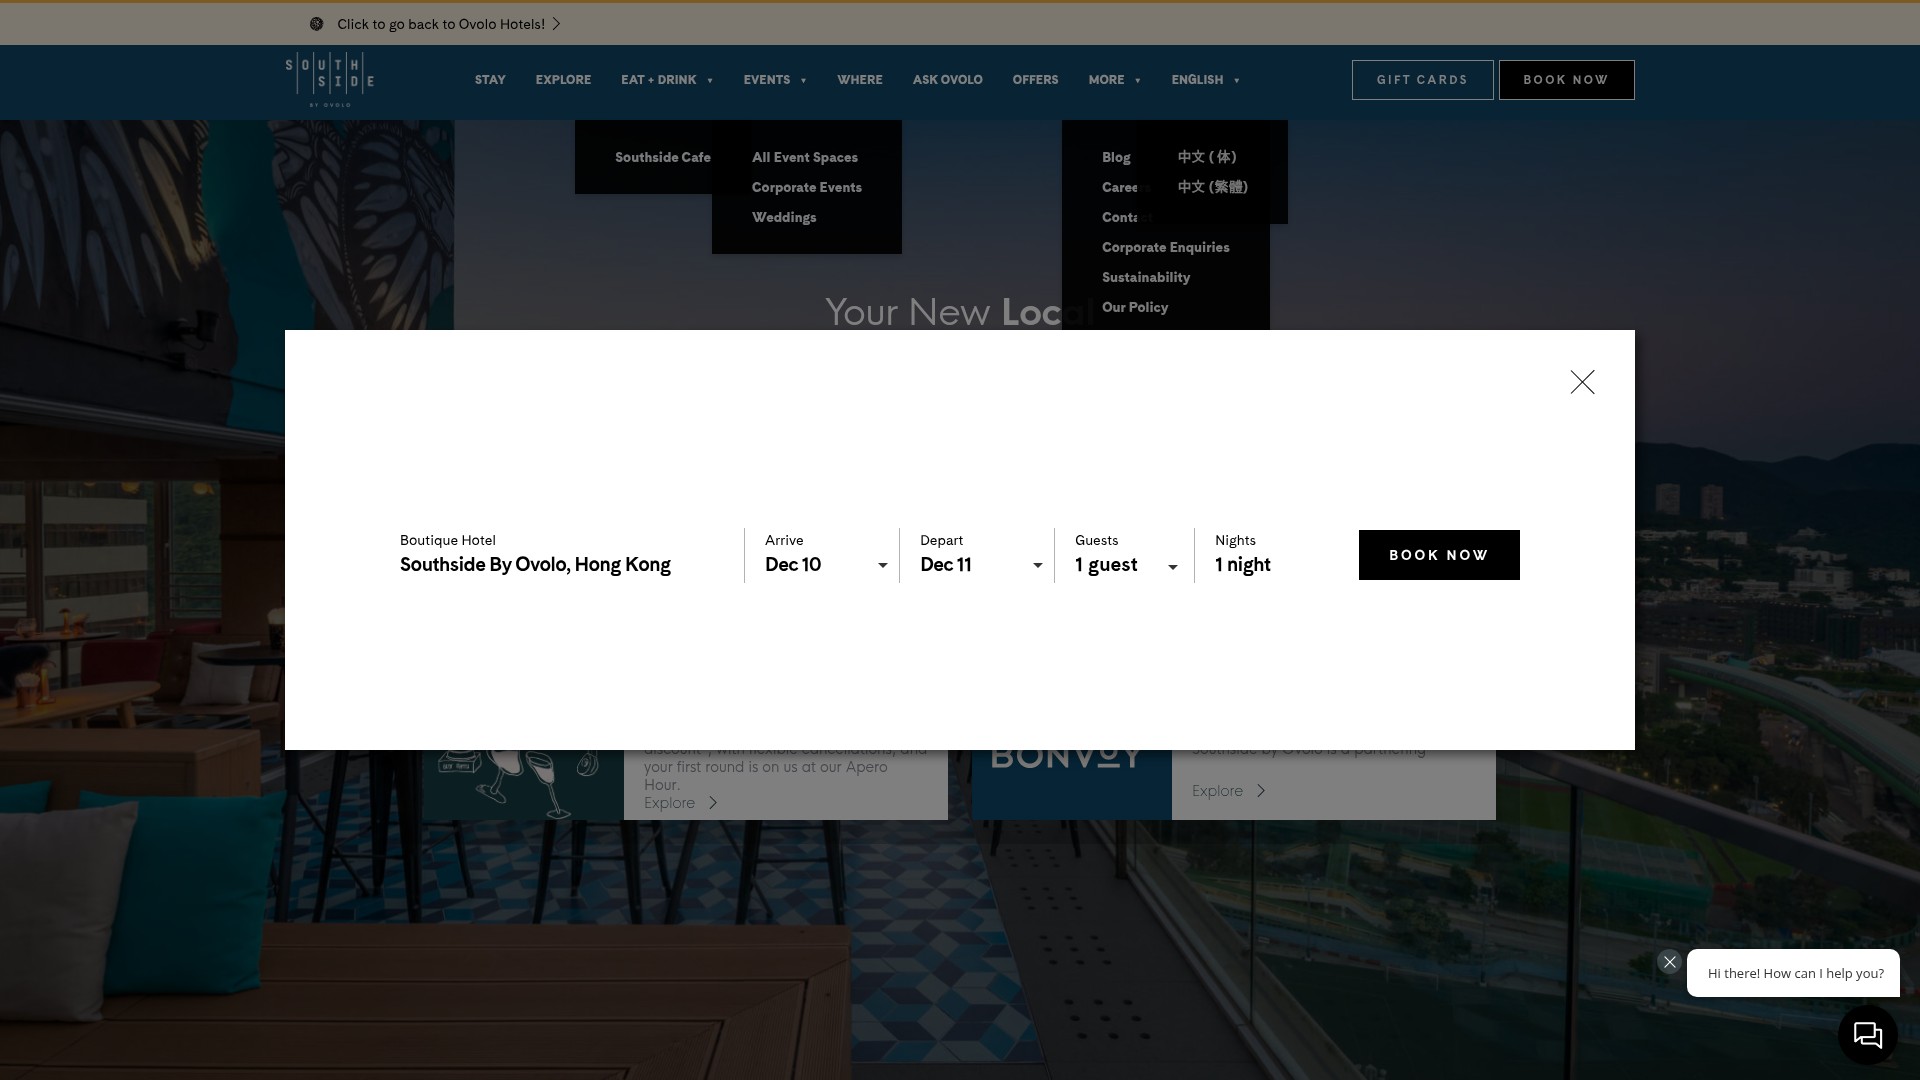Screen dimensions: 1920x1080
Task: Click Book Now in the header
Action: [1566, 80]
